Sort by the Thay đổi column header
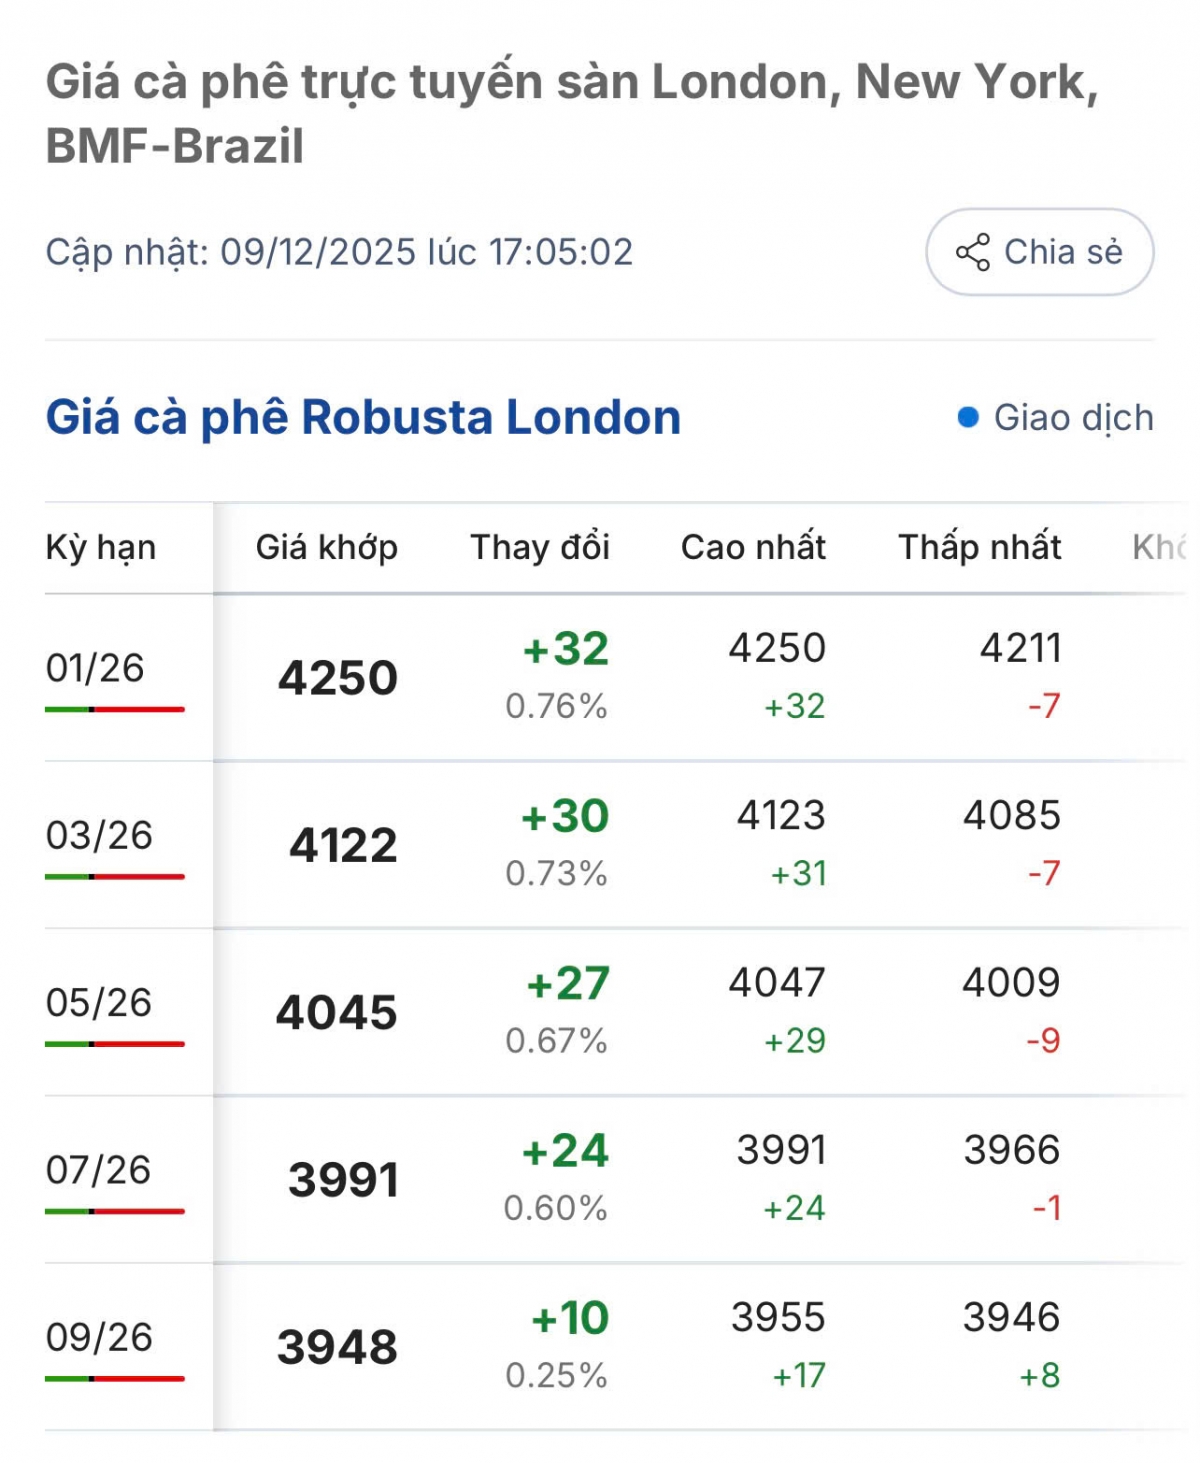Screen dimensions: 1200x1463 point(540,547)
